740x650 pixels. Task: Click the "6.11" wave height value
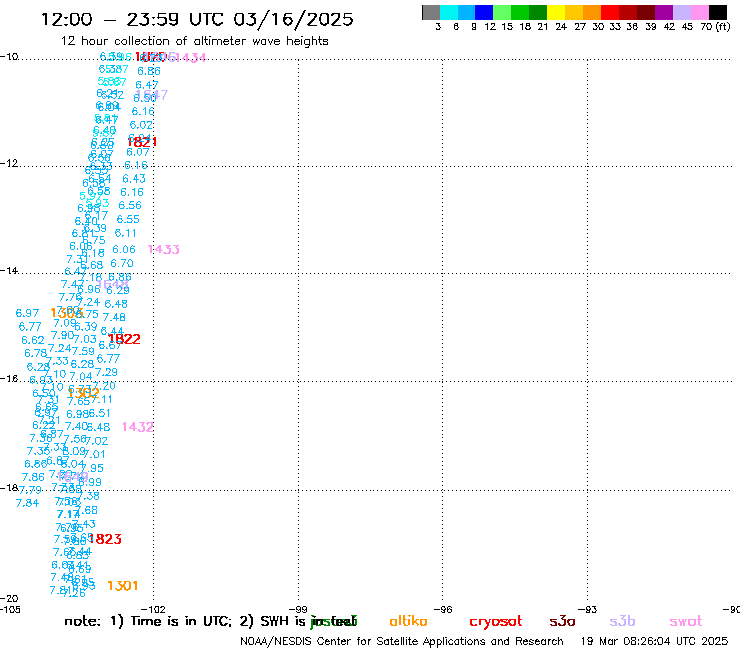pos(126,233)
